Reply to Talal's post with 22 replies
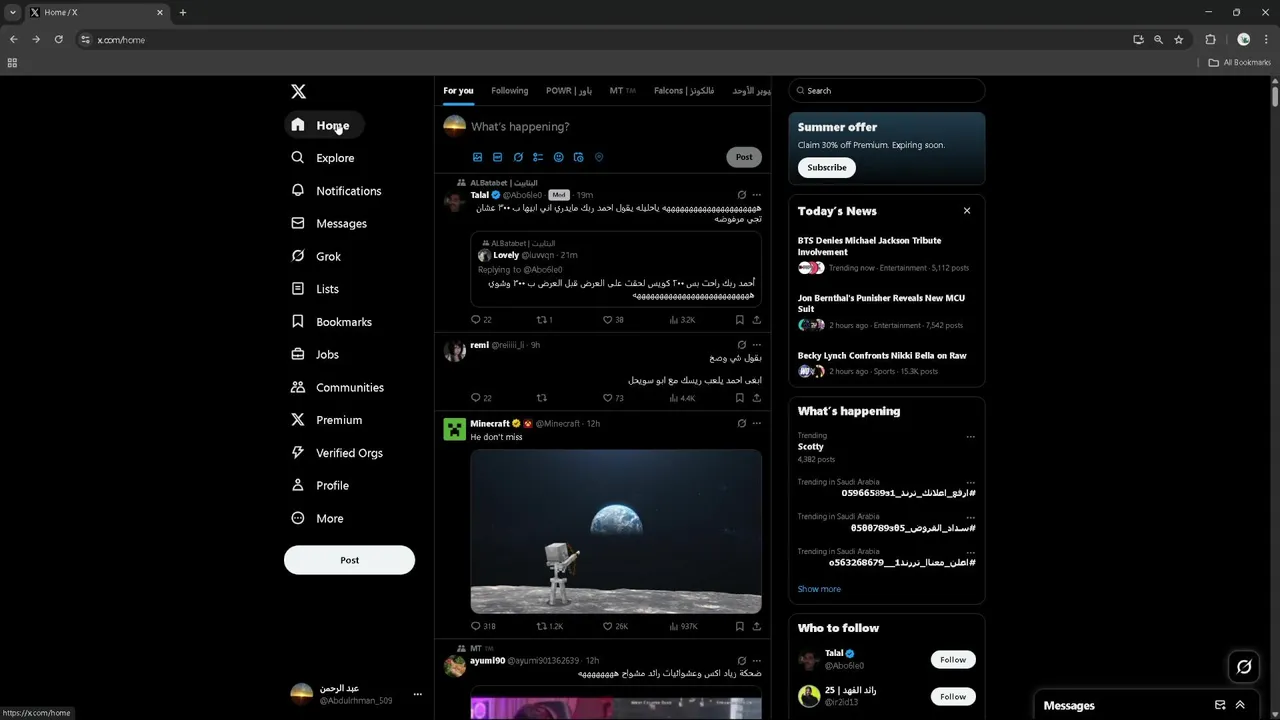 point(481,320)
